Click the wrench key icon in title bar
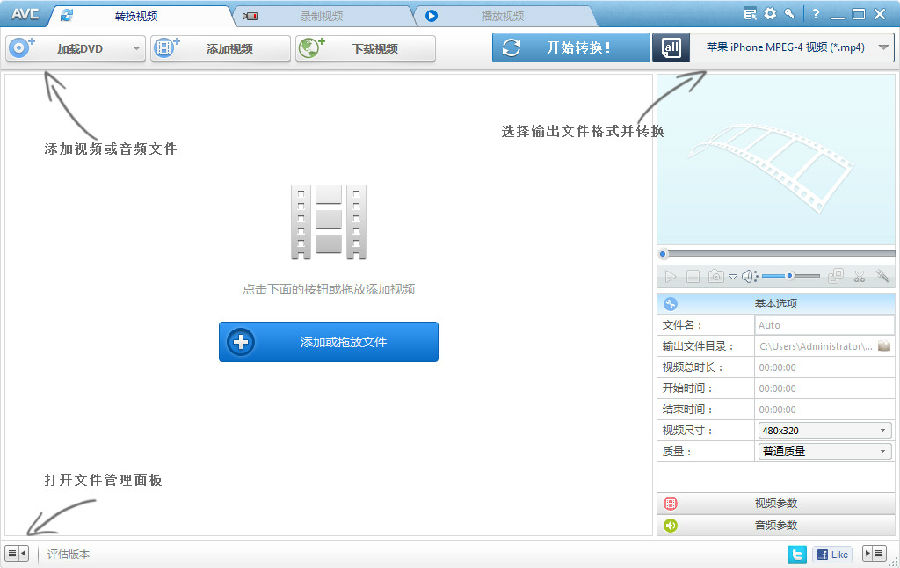 [x=790, y=14]
